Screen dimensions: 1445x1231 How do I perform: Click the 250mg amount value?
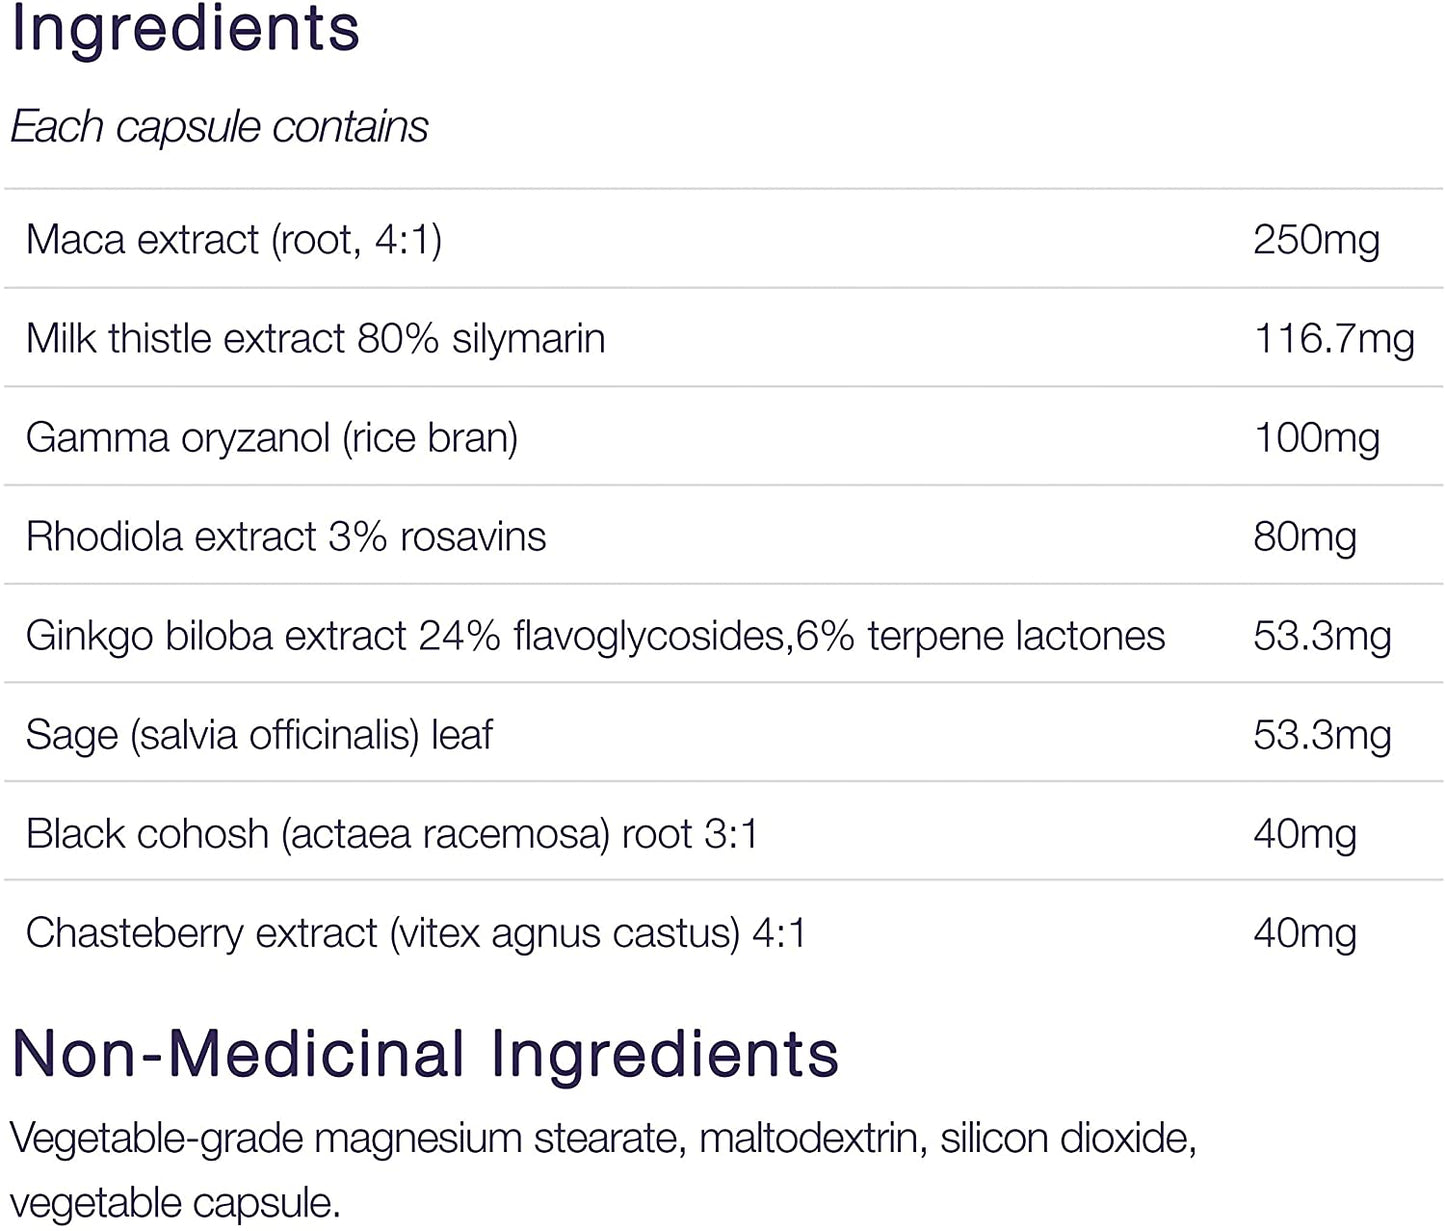click(x=1315, y=239)
